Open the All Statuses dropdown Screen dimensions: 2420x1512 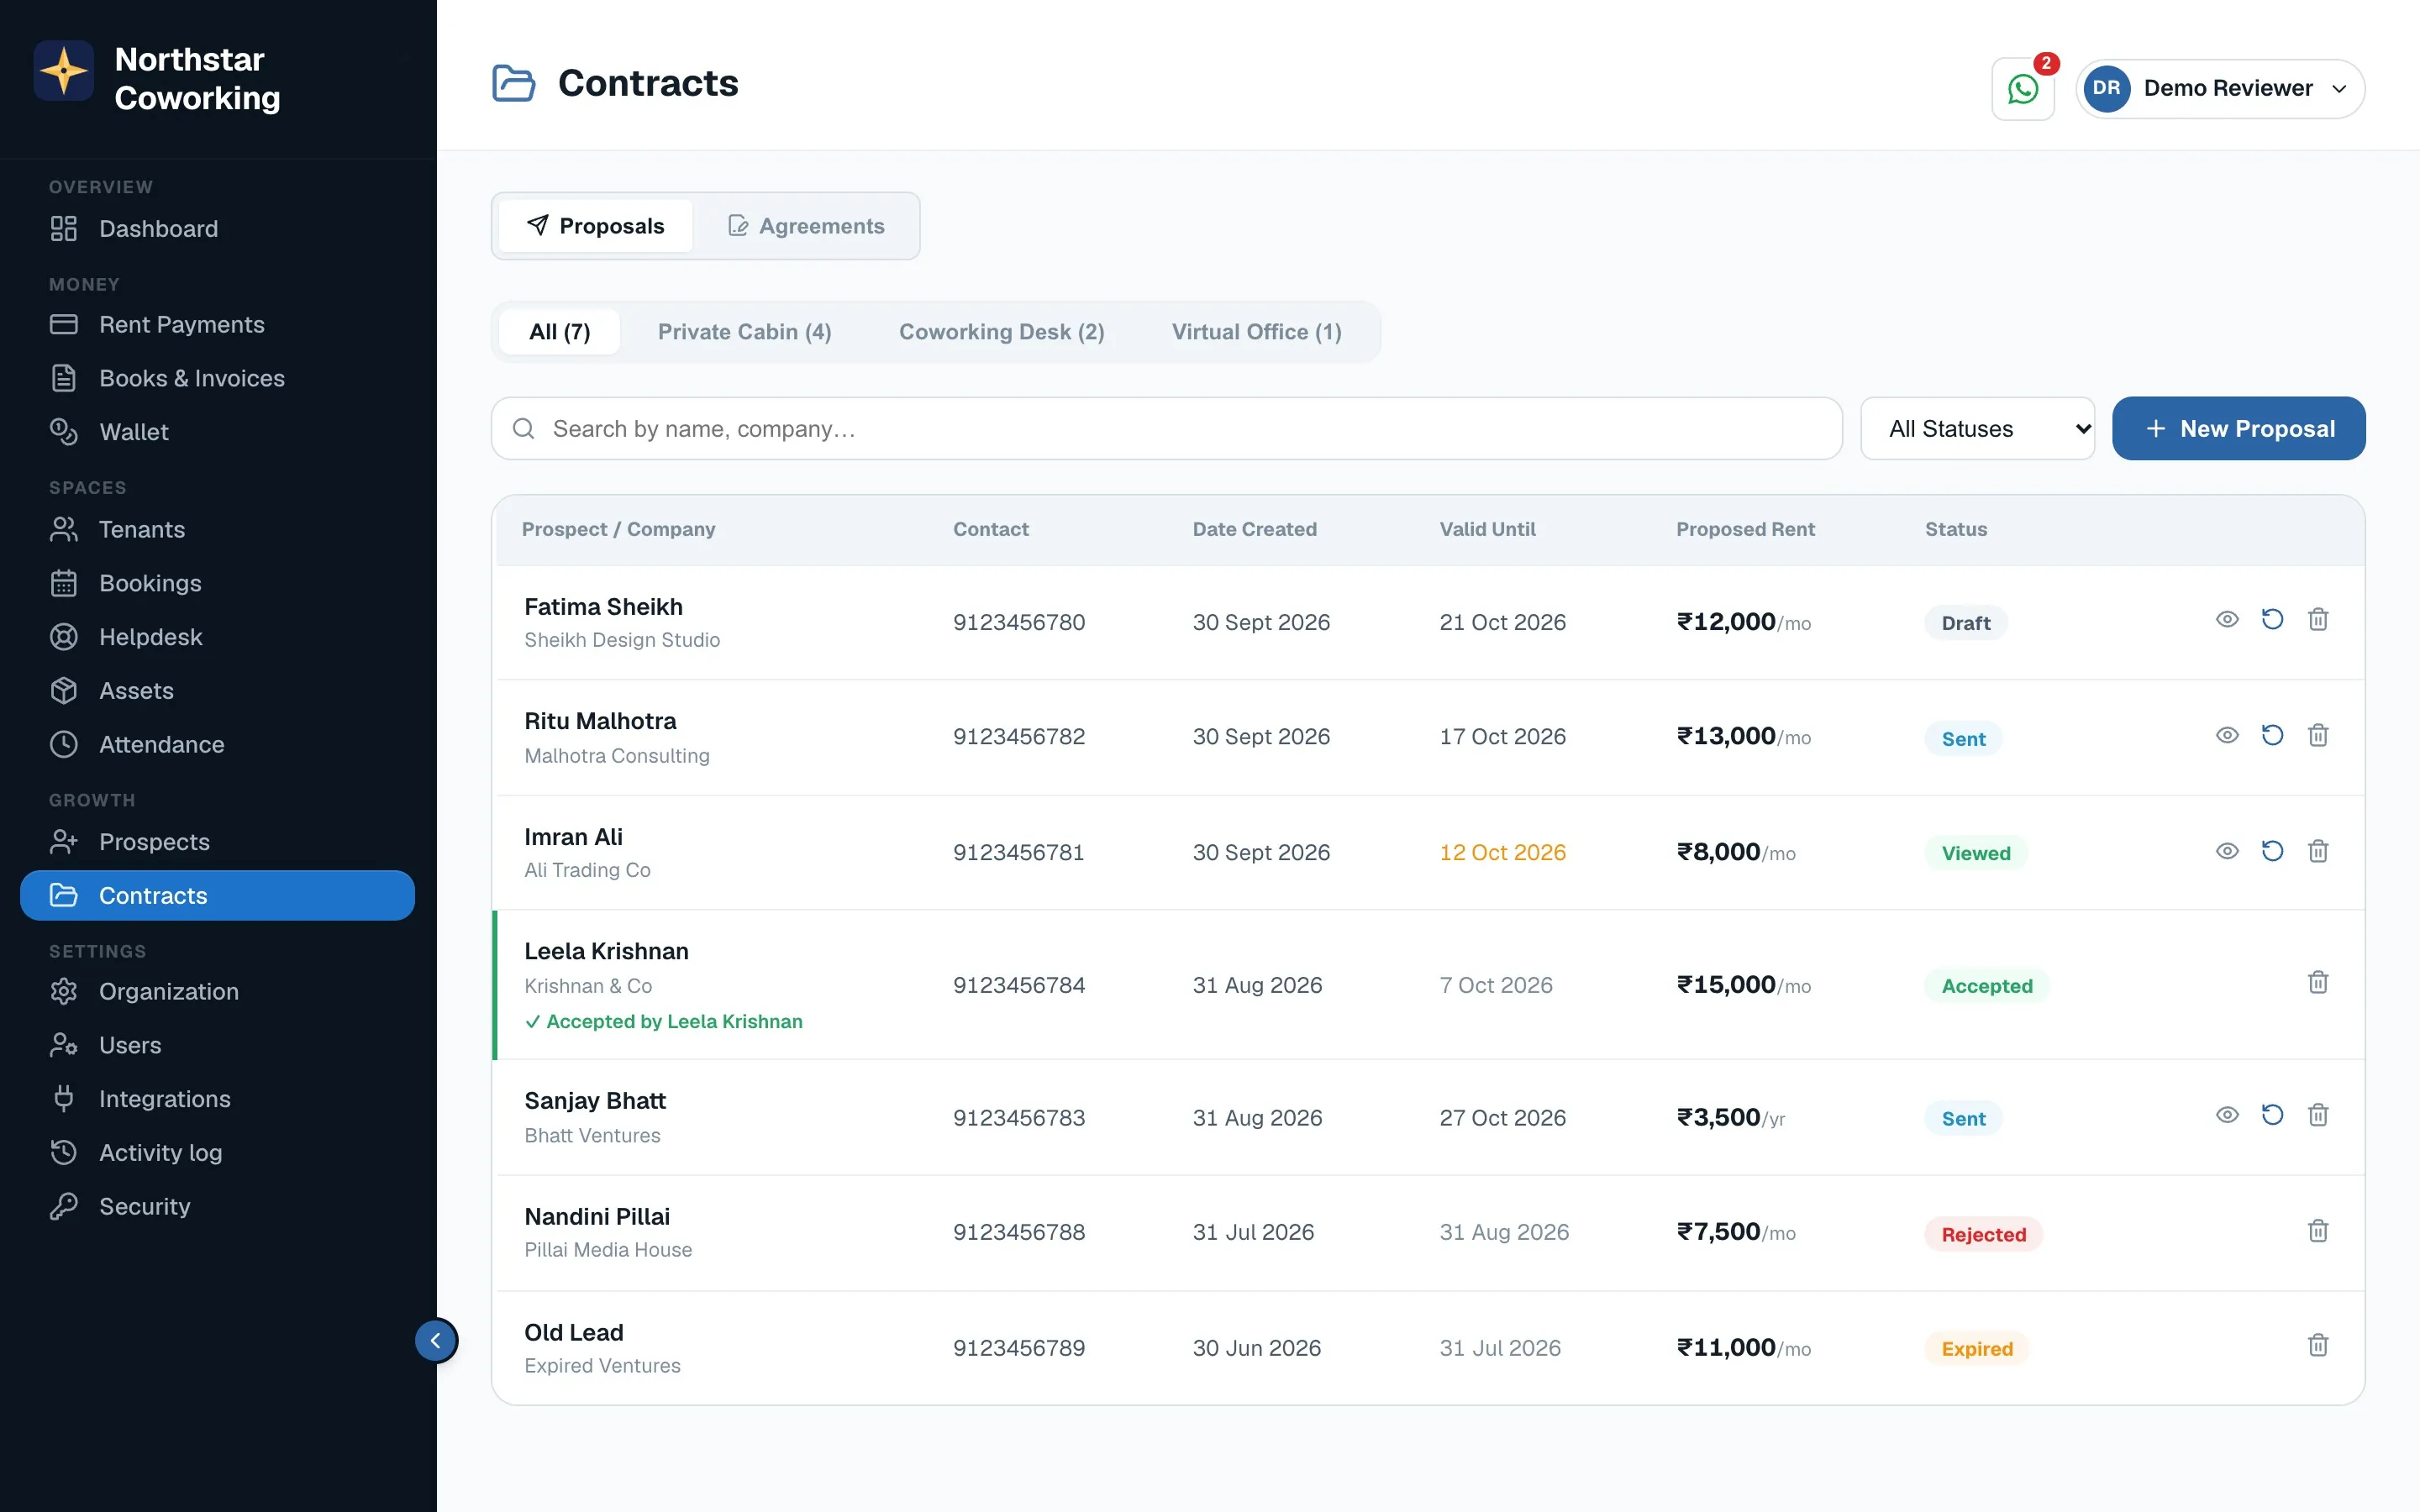(1977, 429)
